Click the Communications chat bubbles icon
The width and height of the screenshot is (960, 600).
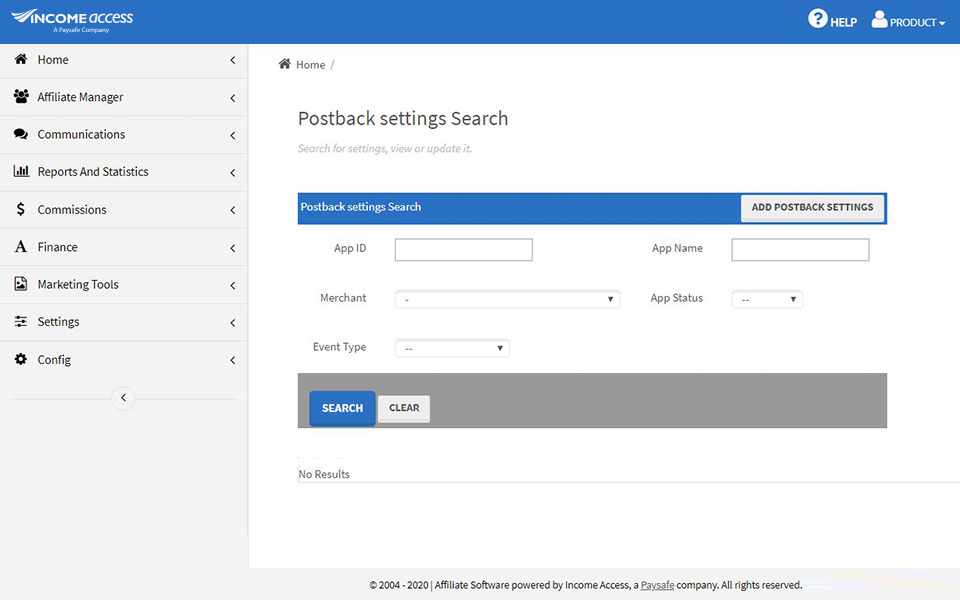(x=21, y=134)
